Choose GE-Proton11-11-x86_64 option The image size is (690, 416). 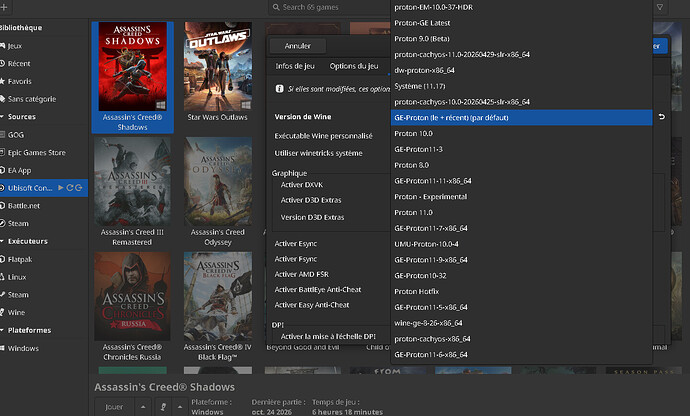pyautogui.click(x=521, y=181)
